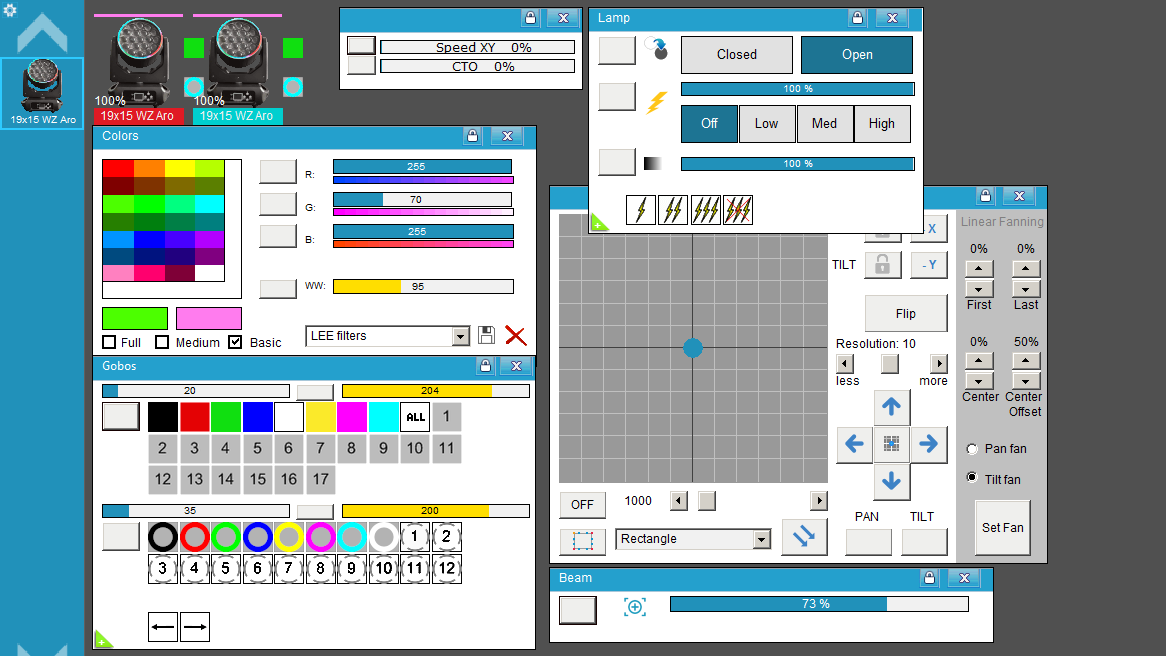
Task: Click the crossed-out lightning strobe icon
Action: (738, 210)
